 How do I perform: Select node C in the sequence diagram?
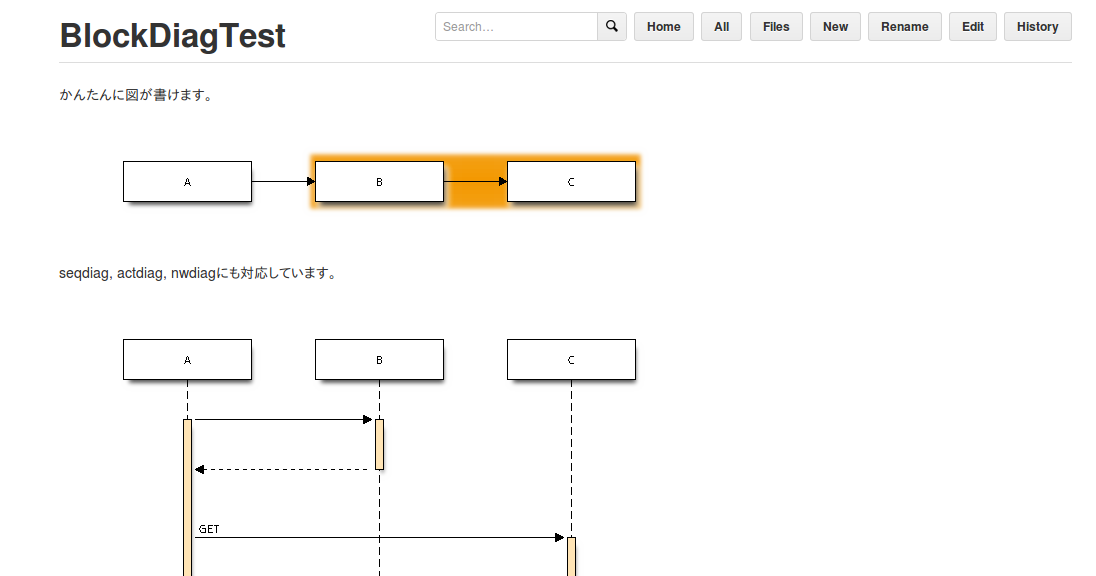(571, 359)
